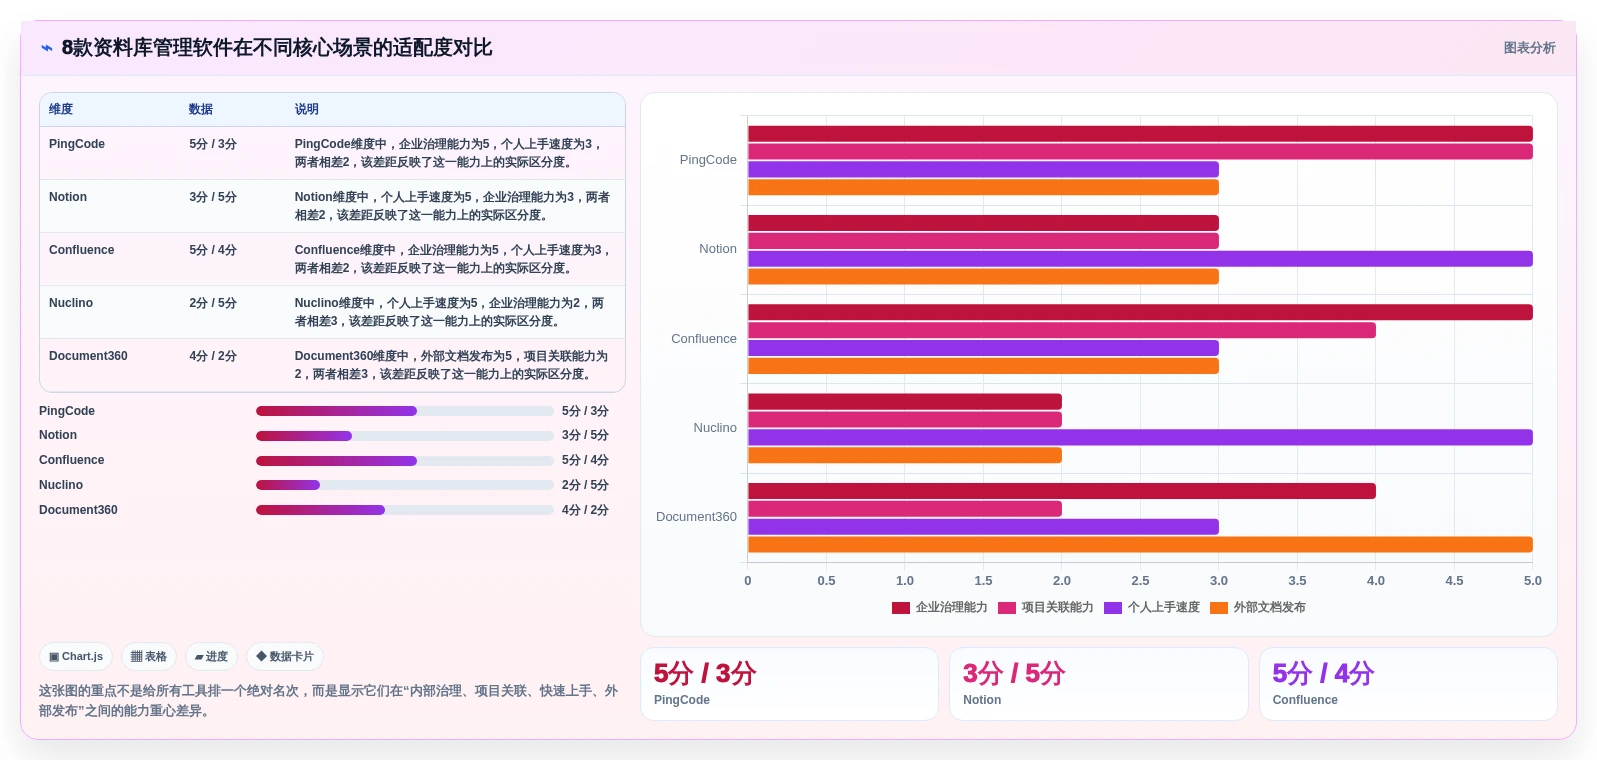The height and width of the screenshot is (760, 1597).
Task: Select the Chart.js tag chip
Action: [76, 657]
